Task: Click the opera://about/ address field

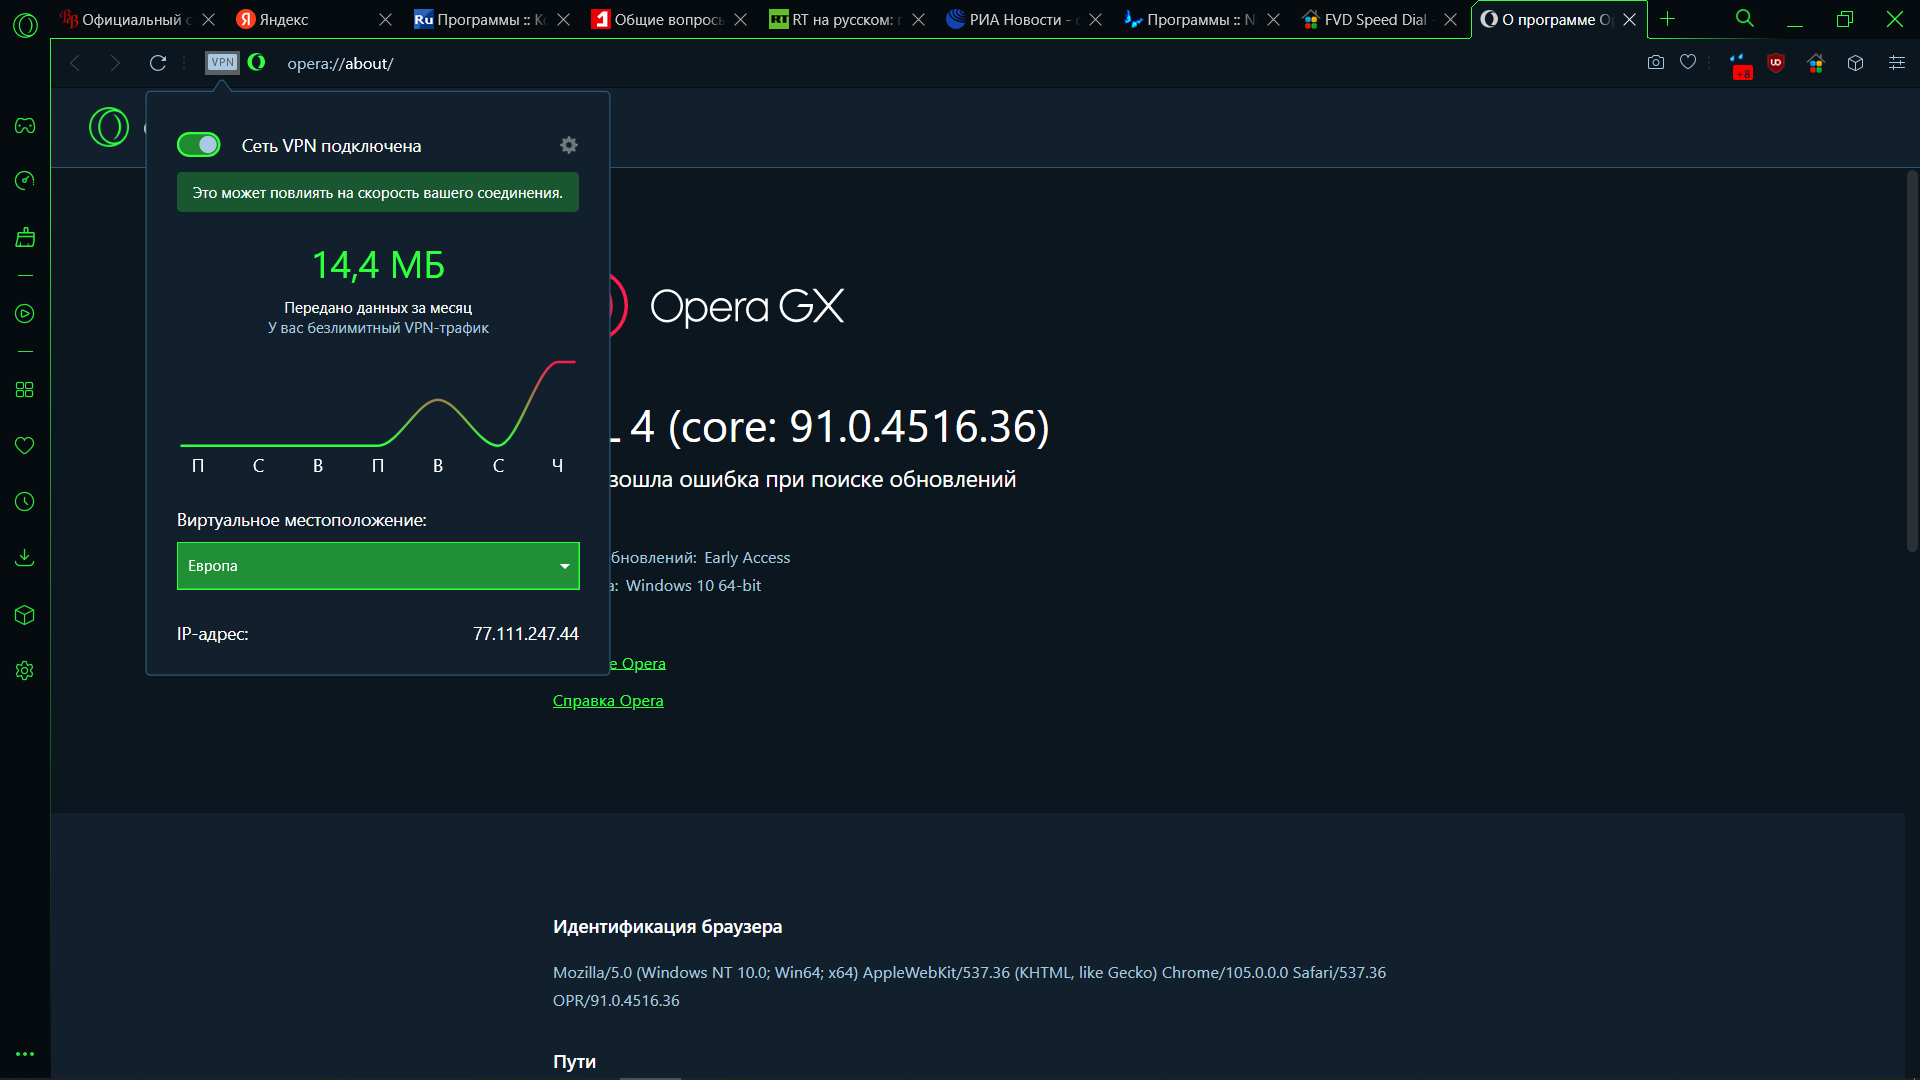Action: [x=340, y=63]
